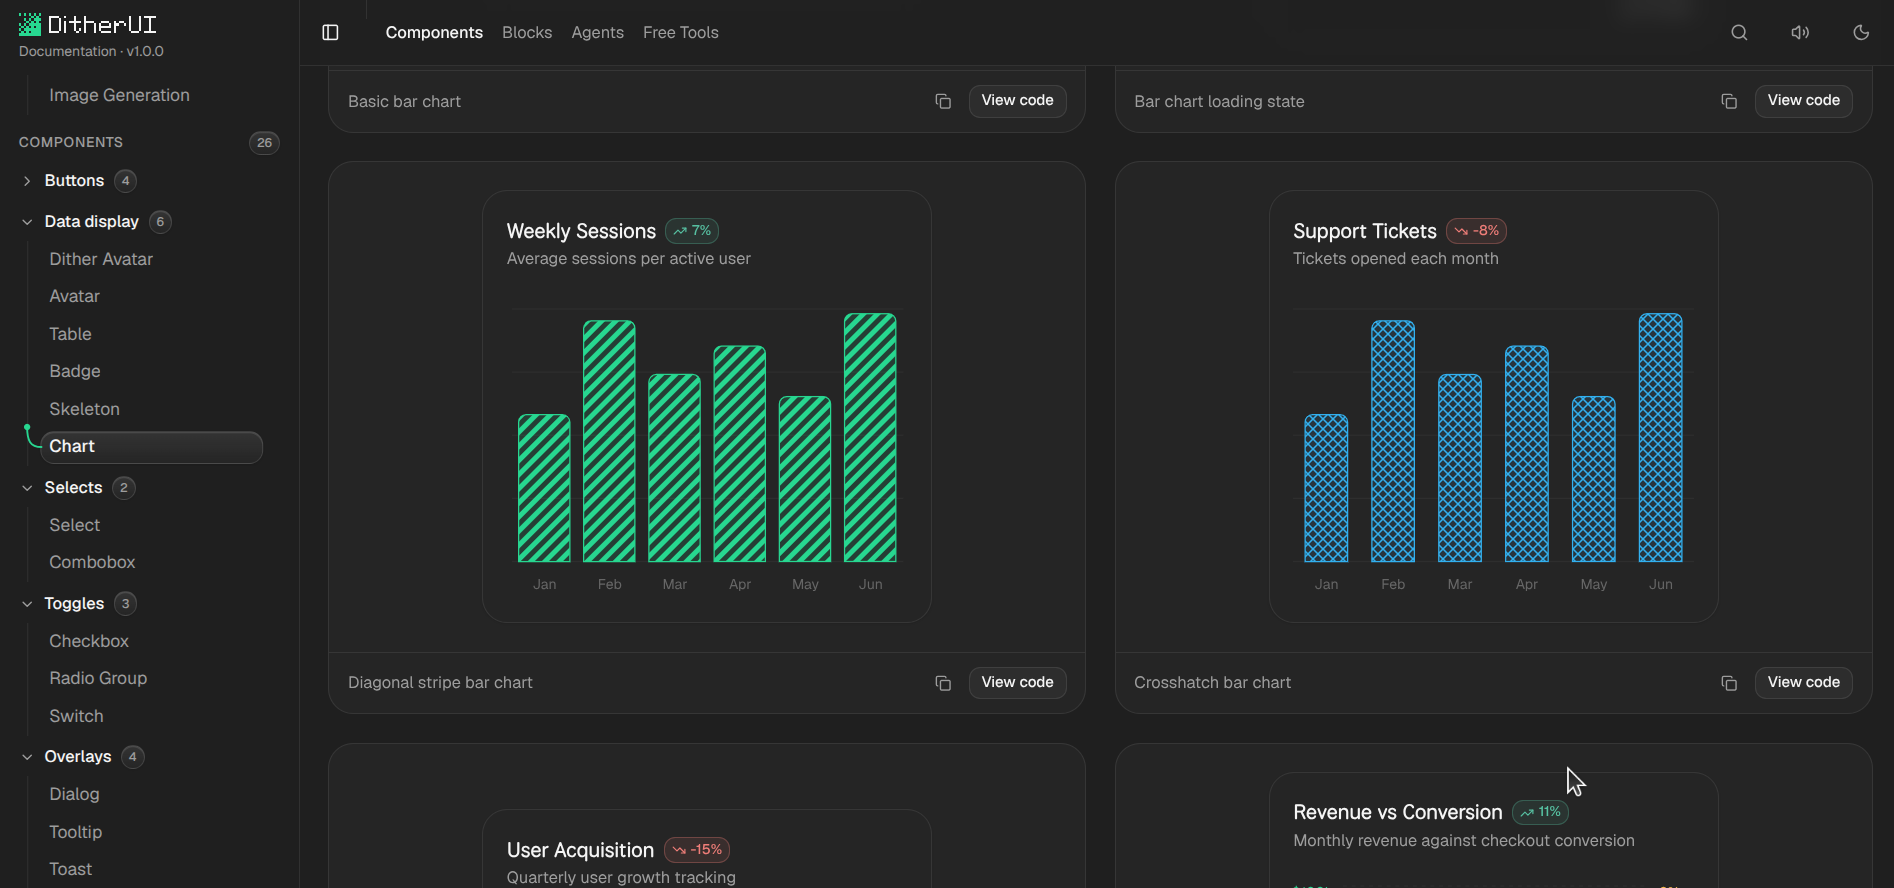Copy the Basic bar chart code
Screen dimensions: 1894x888
pyautogui.click(x=943, y=101)
